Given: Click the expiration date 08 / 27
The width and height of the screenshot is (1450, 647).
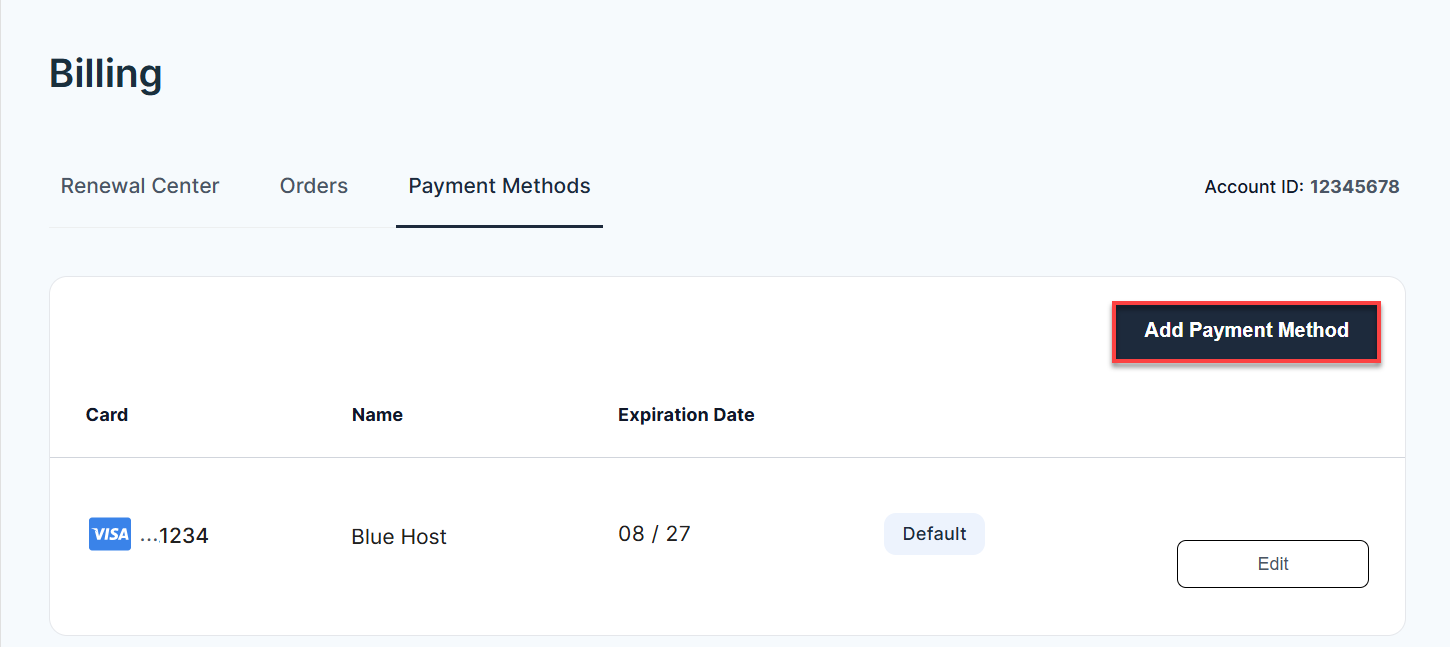Looking at the screenshot, I should [x=654, y=533].
